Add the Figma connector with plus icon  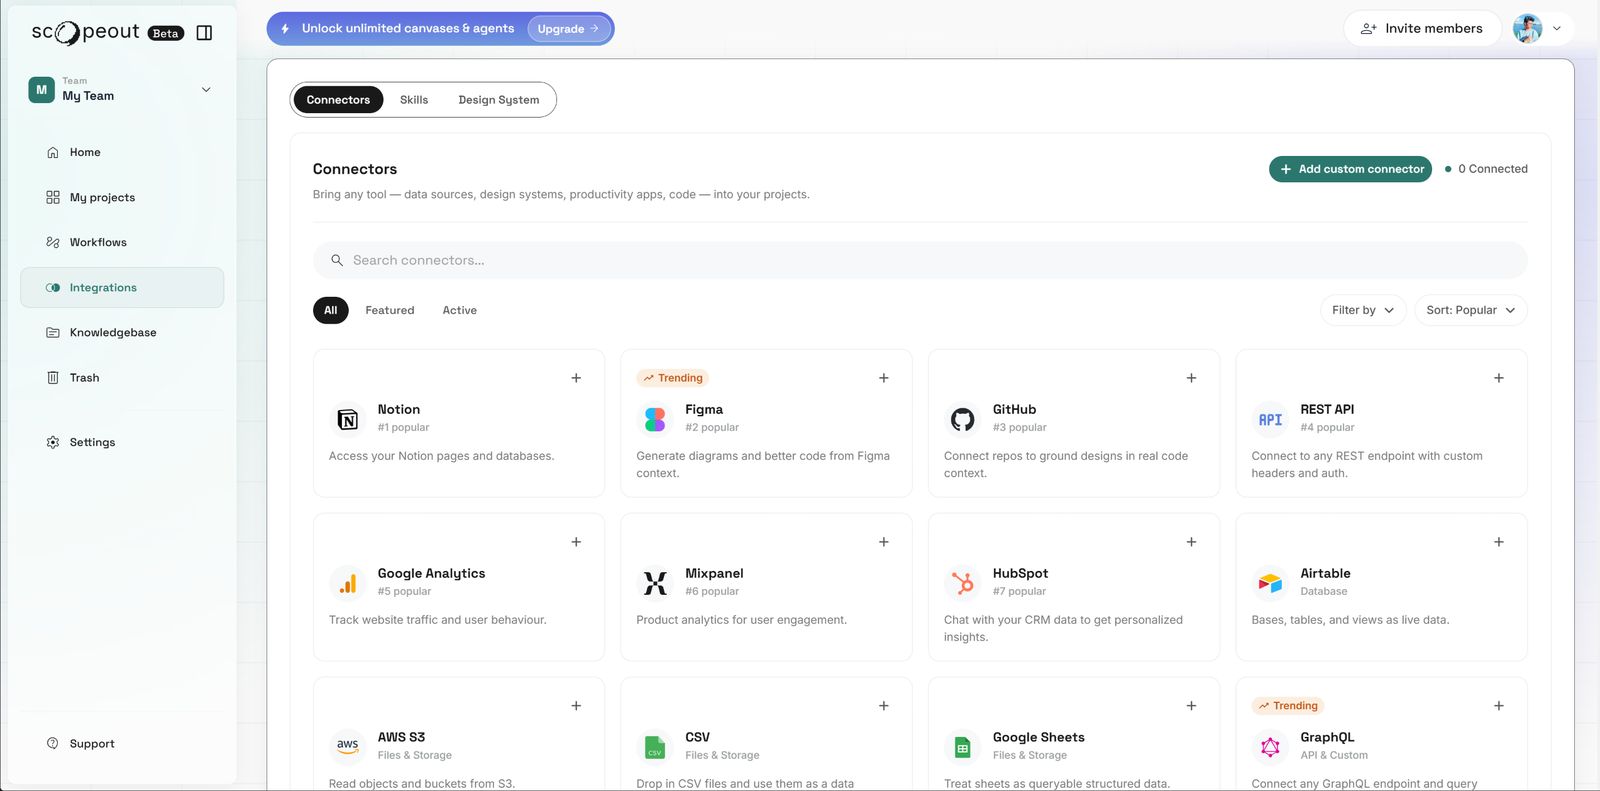pyautogui.click(x=884, y=378)
